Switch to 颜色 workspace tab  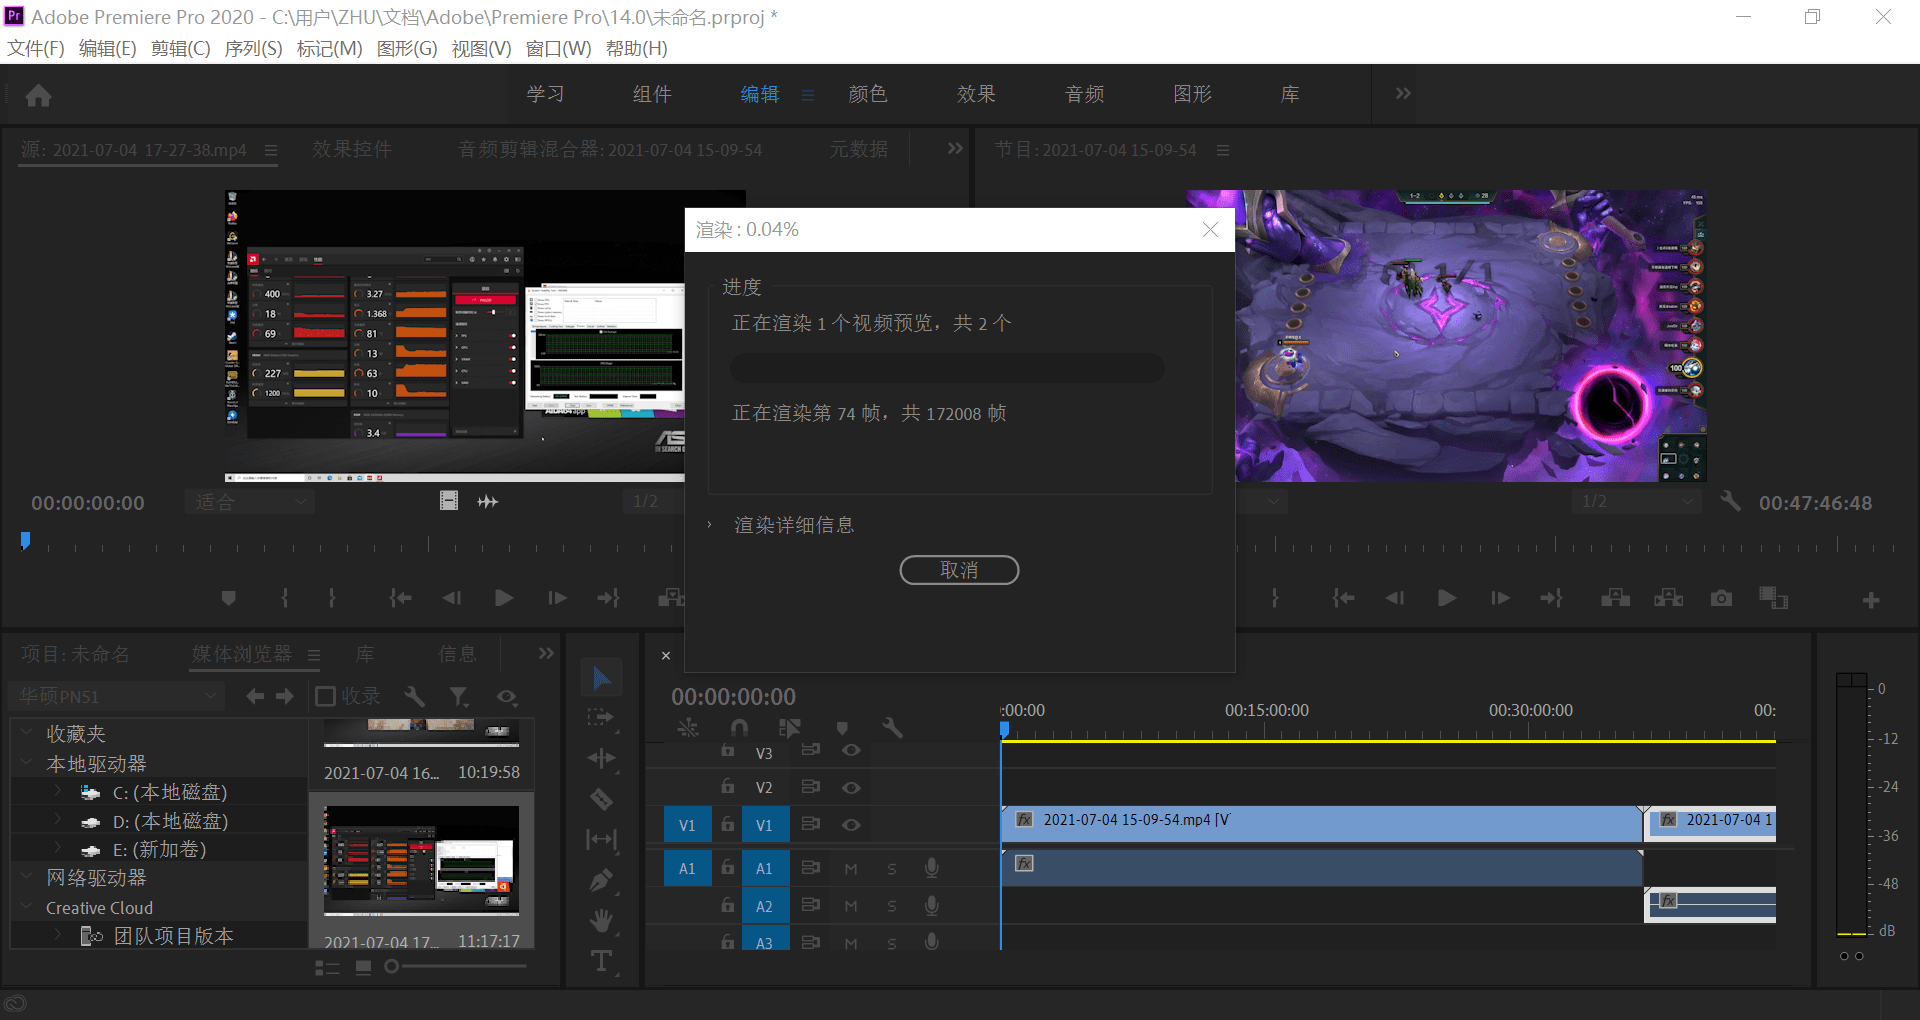coord(867,94)
